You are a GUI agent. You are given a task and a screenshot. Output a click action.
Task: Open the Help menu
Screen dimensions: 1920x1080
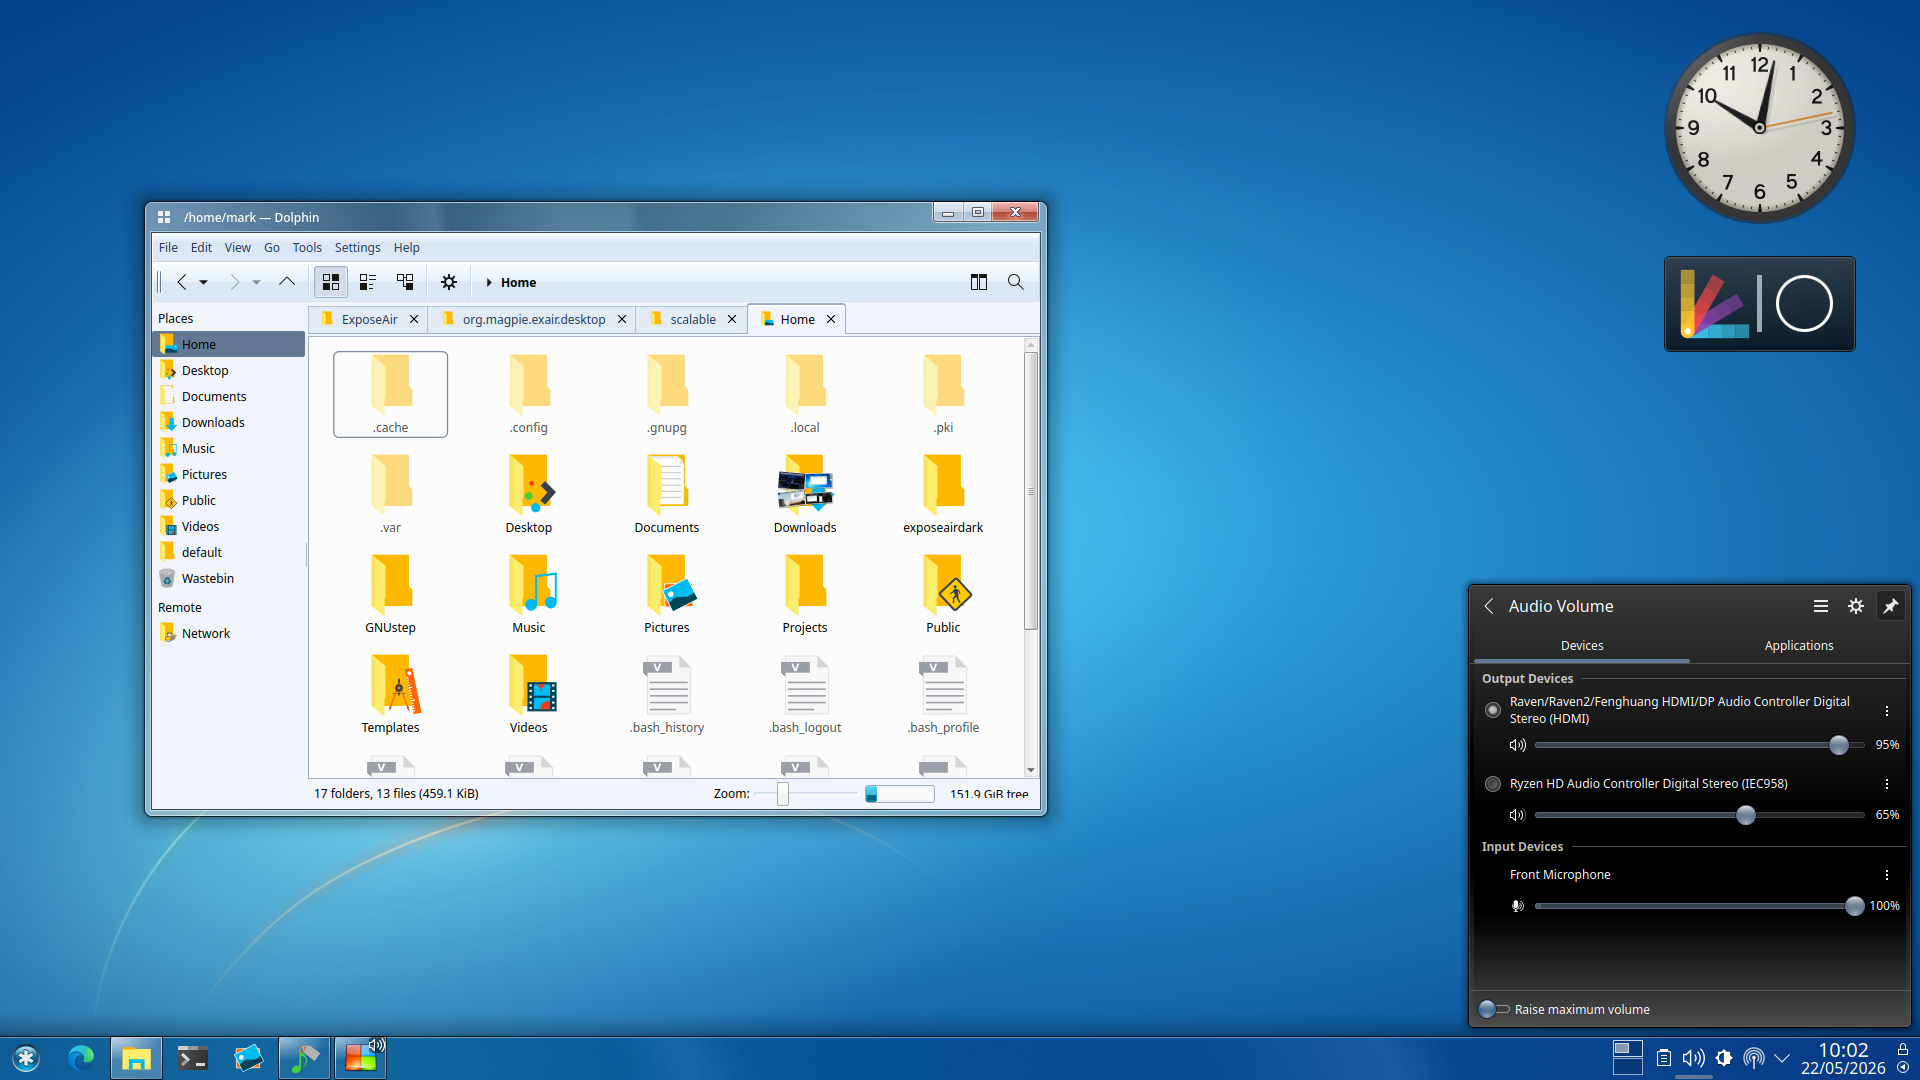point(407,247)
